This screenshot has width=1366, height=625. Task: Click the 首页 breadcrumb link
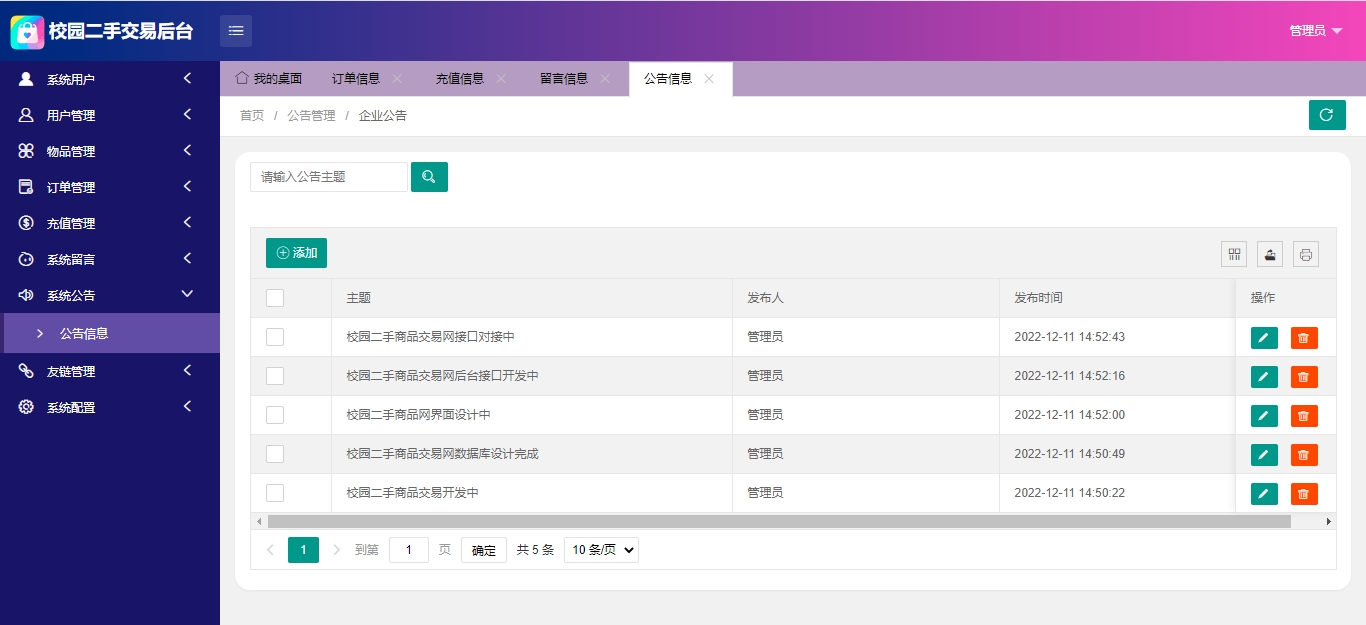(x=252, y=116)
